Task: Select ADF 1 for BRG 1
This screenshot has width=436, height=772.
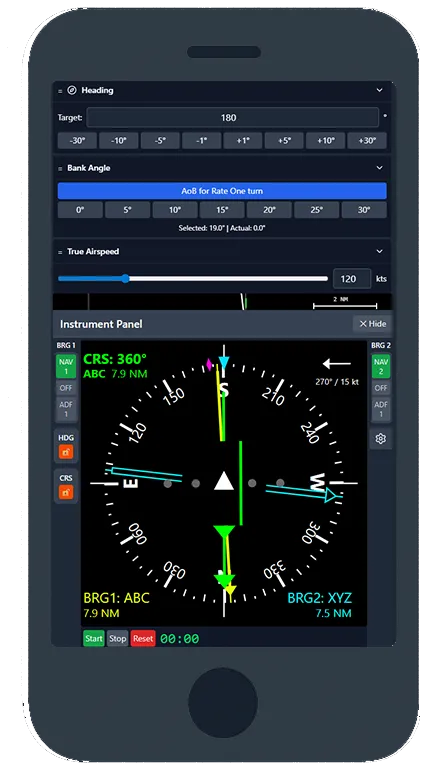Action: (x=66, y=410)
